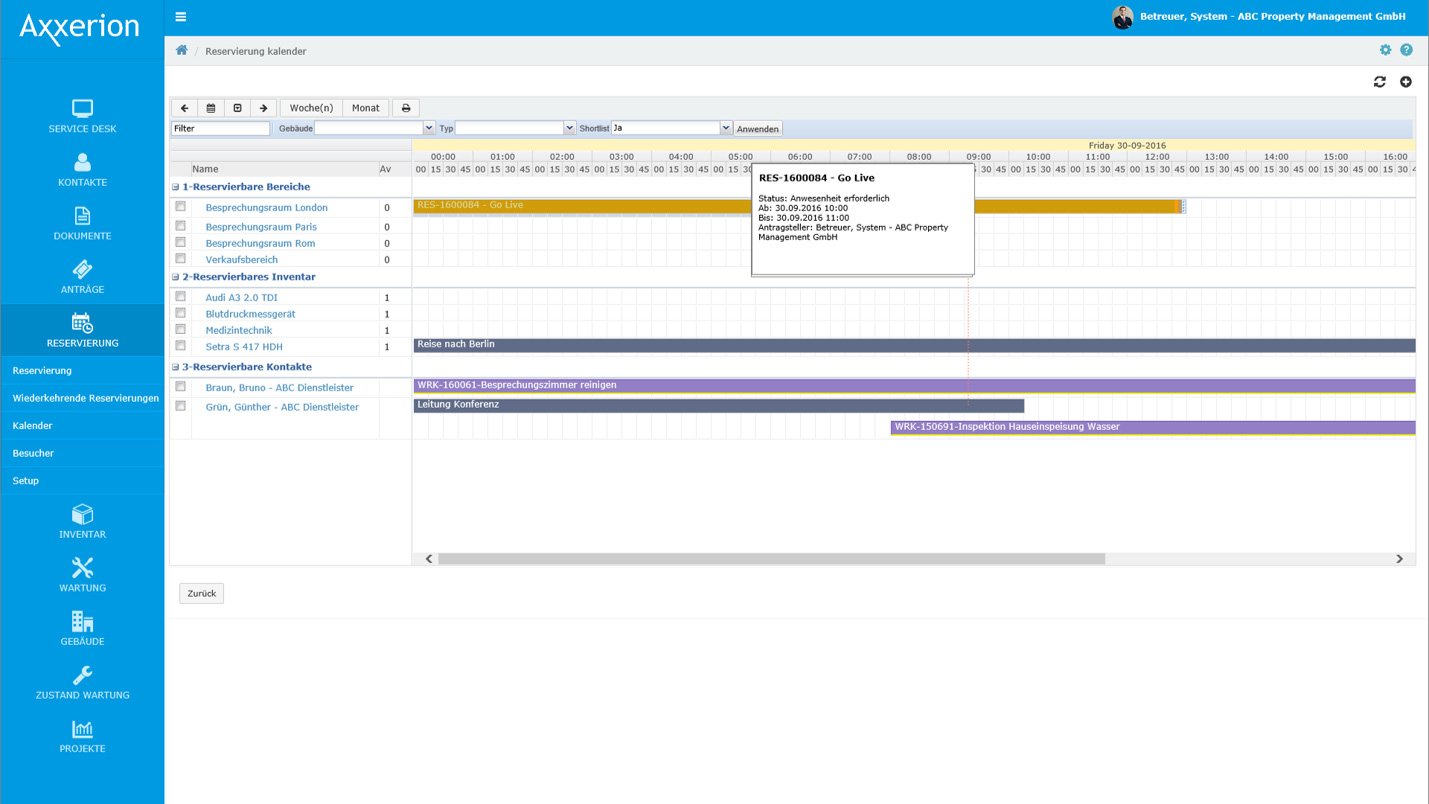This screenshot has width=1429, height=804.
Task: Open Wiederkehrende Reservierungen submenu item
Action: point(82,398)
